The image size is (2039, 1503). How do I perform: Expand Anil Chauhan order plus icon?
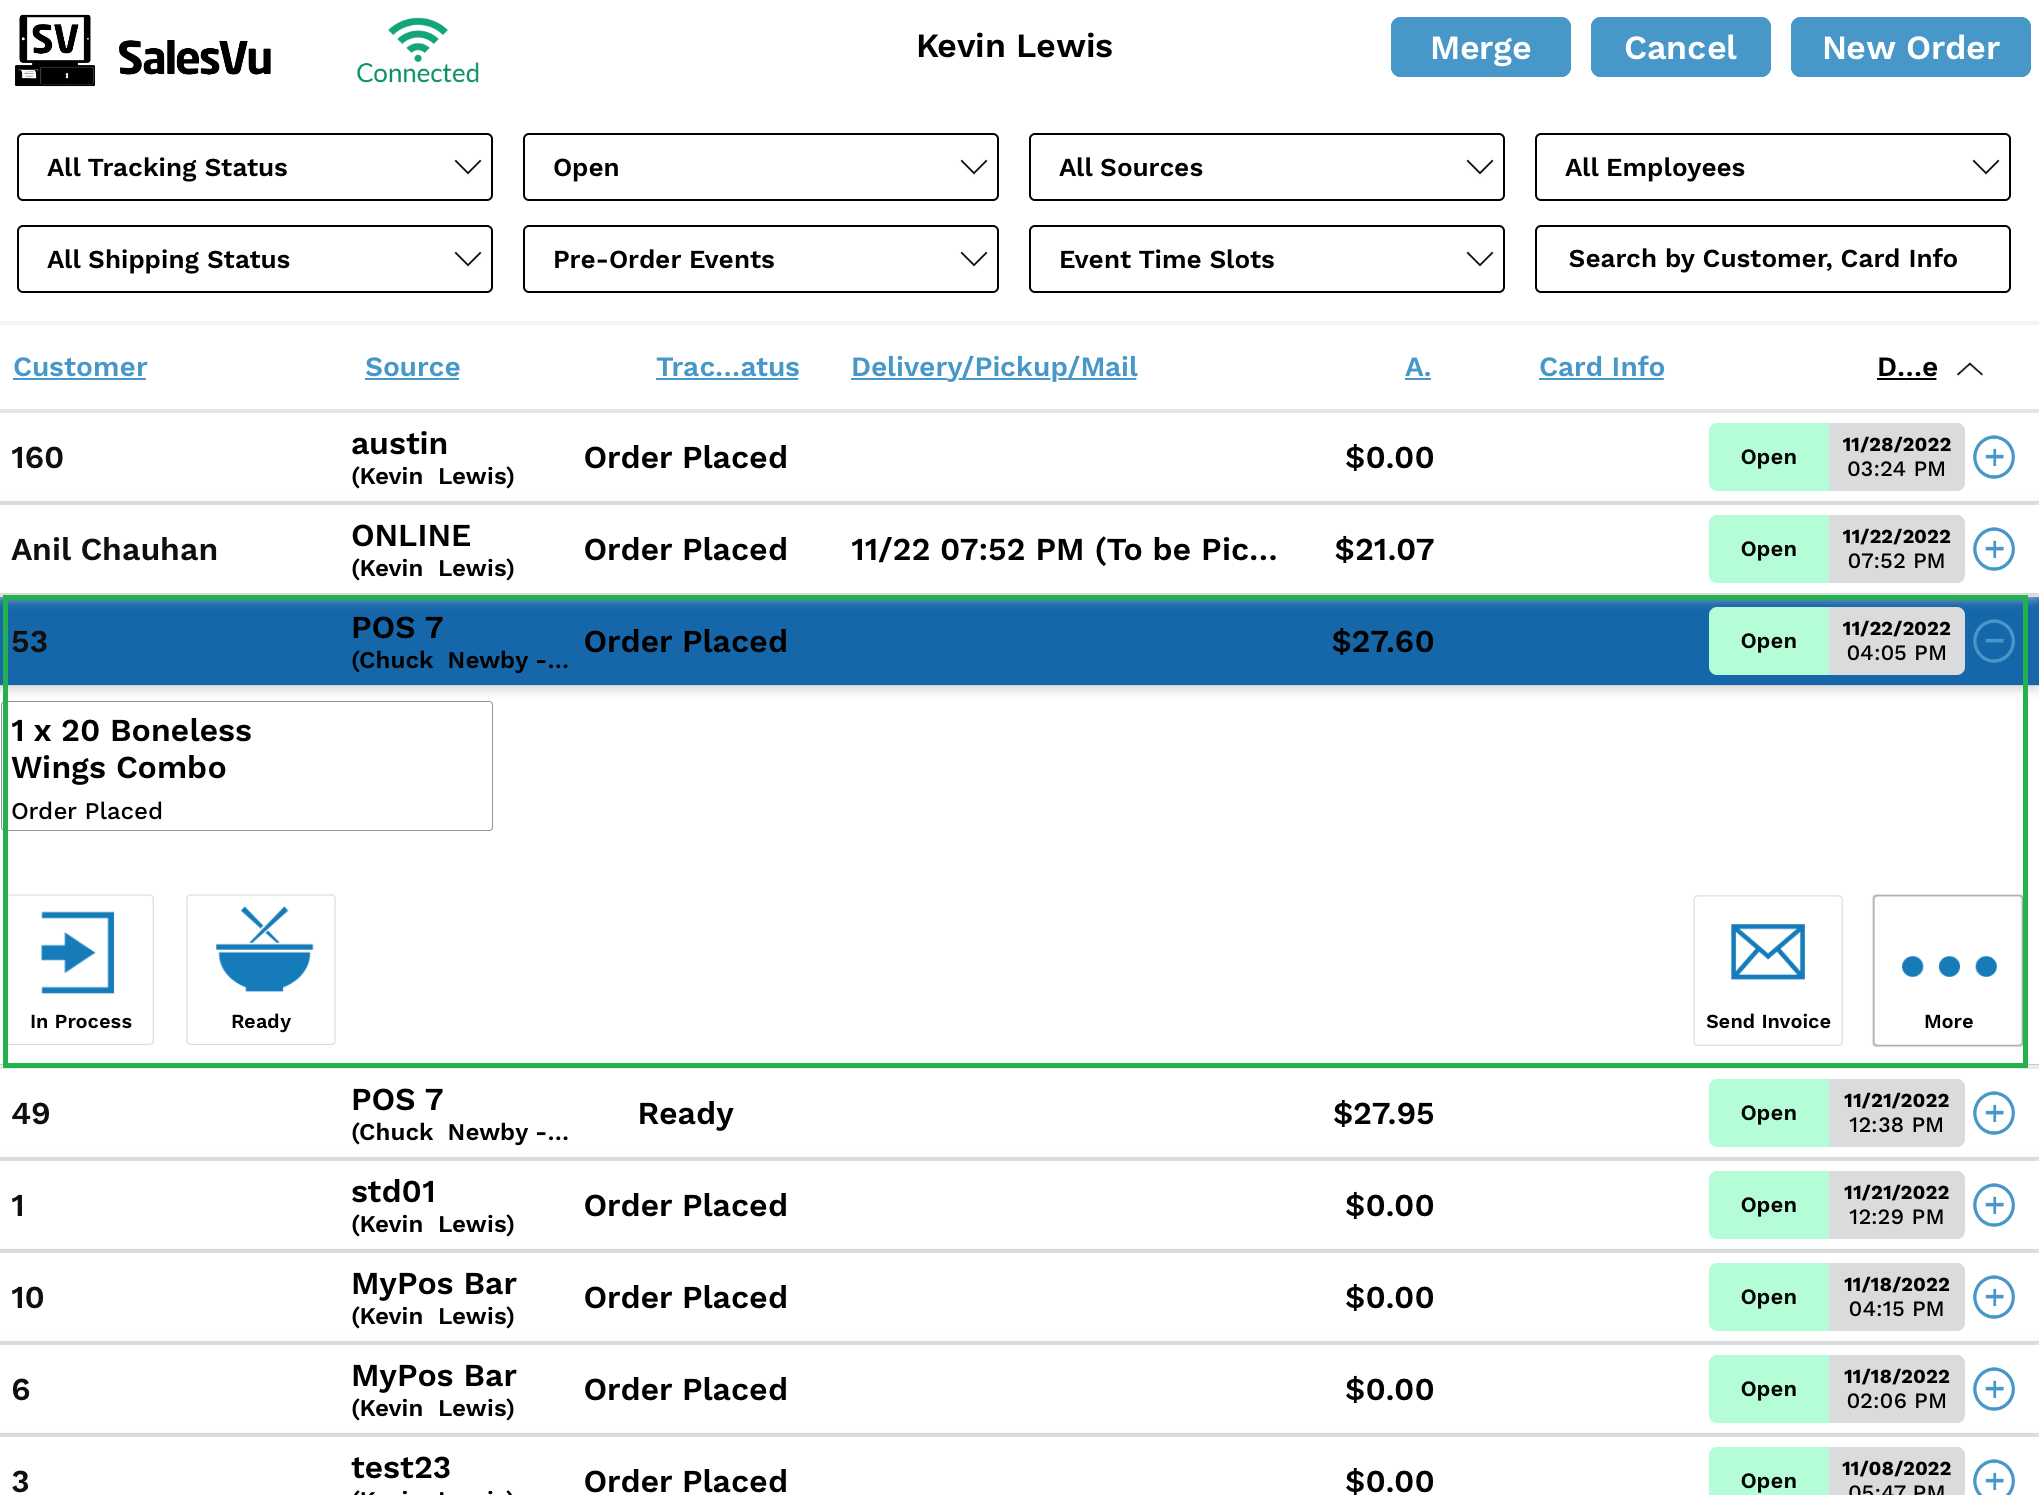(1993, 549)
